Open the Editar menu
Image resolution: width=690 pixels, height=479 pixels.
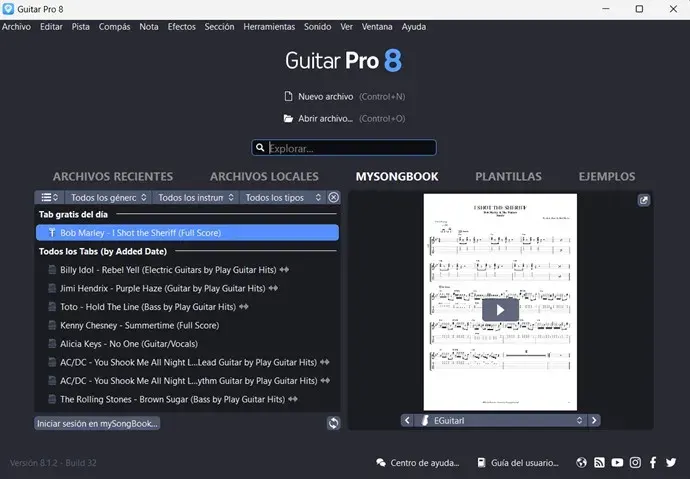[51, 27]
